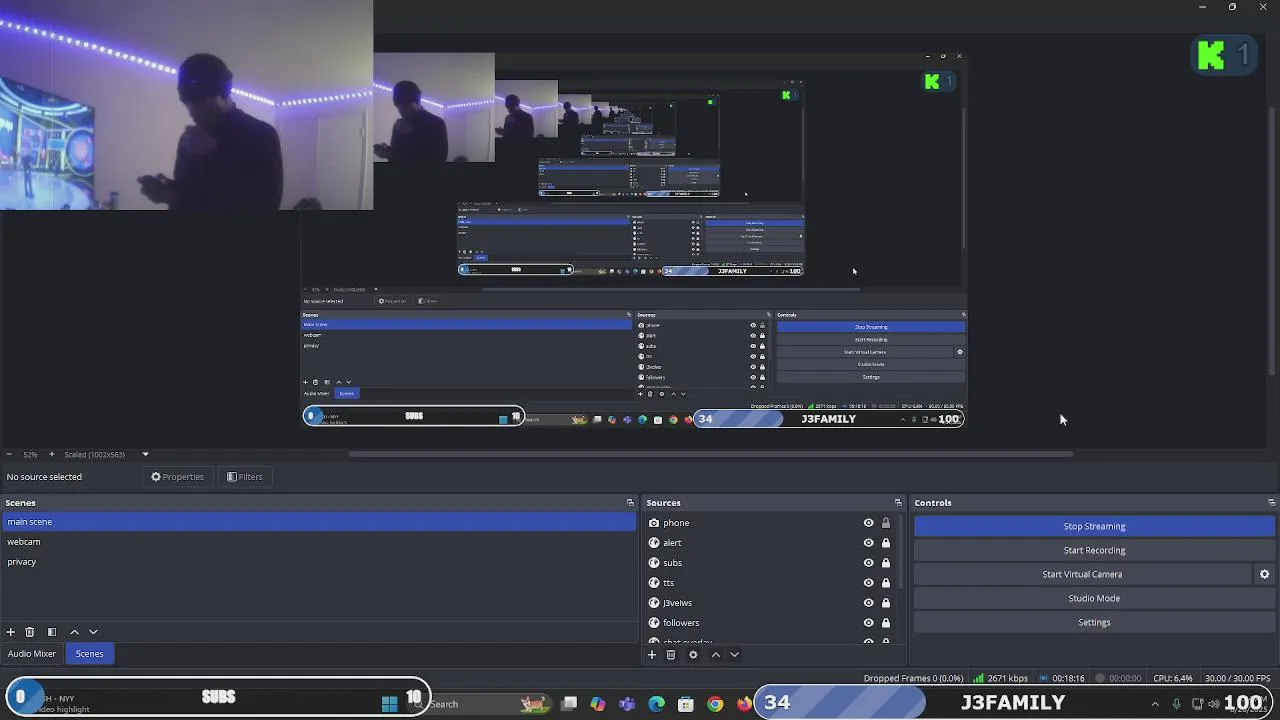Move source down in Sources toolbar

coord(734,655)
